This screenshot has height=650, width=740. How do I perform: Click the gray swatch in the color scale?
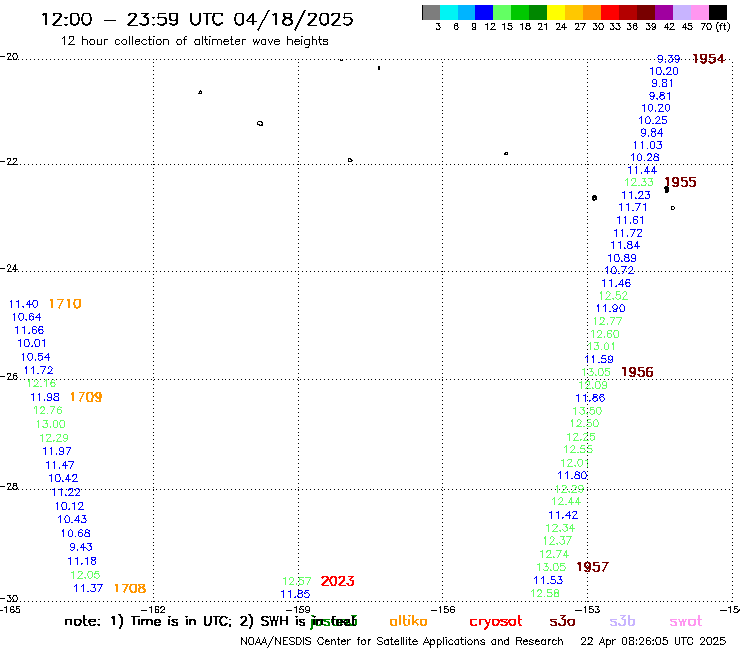pos(431,12)
